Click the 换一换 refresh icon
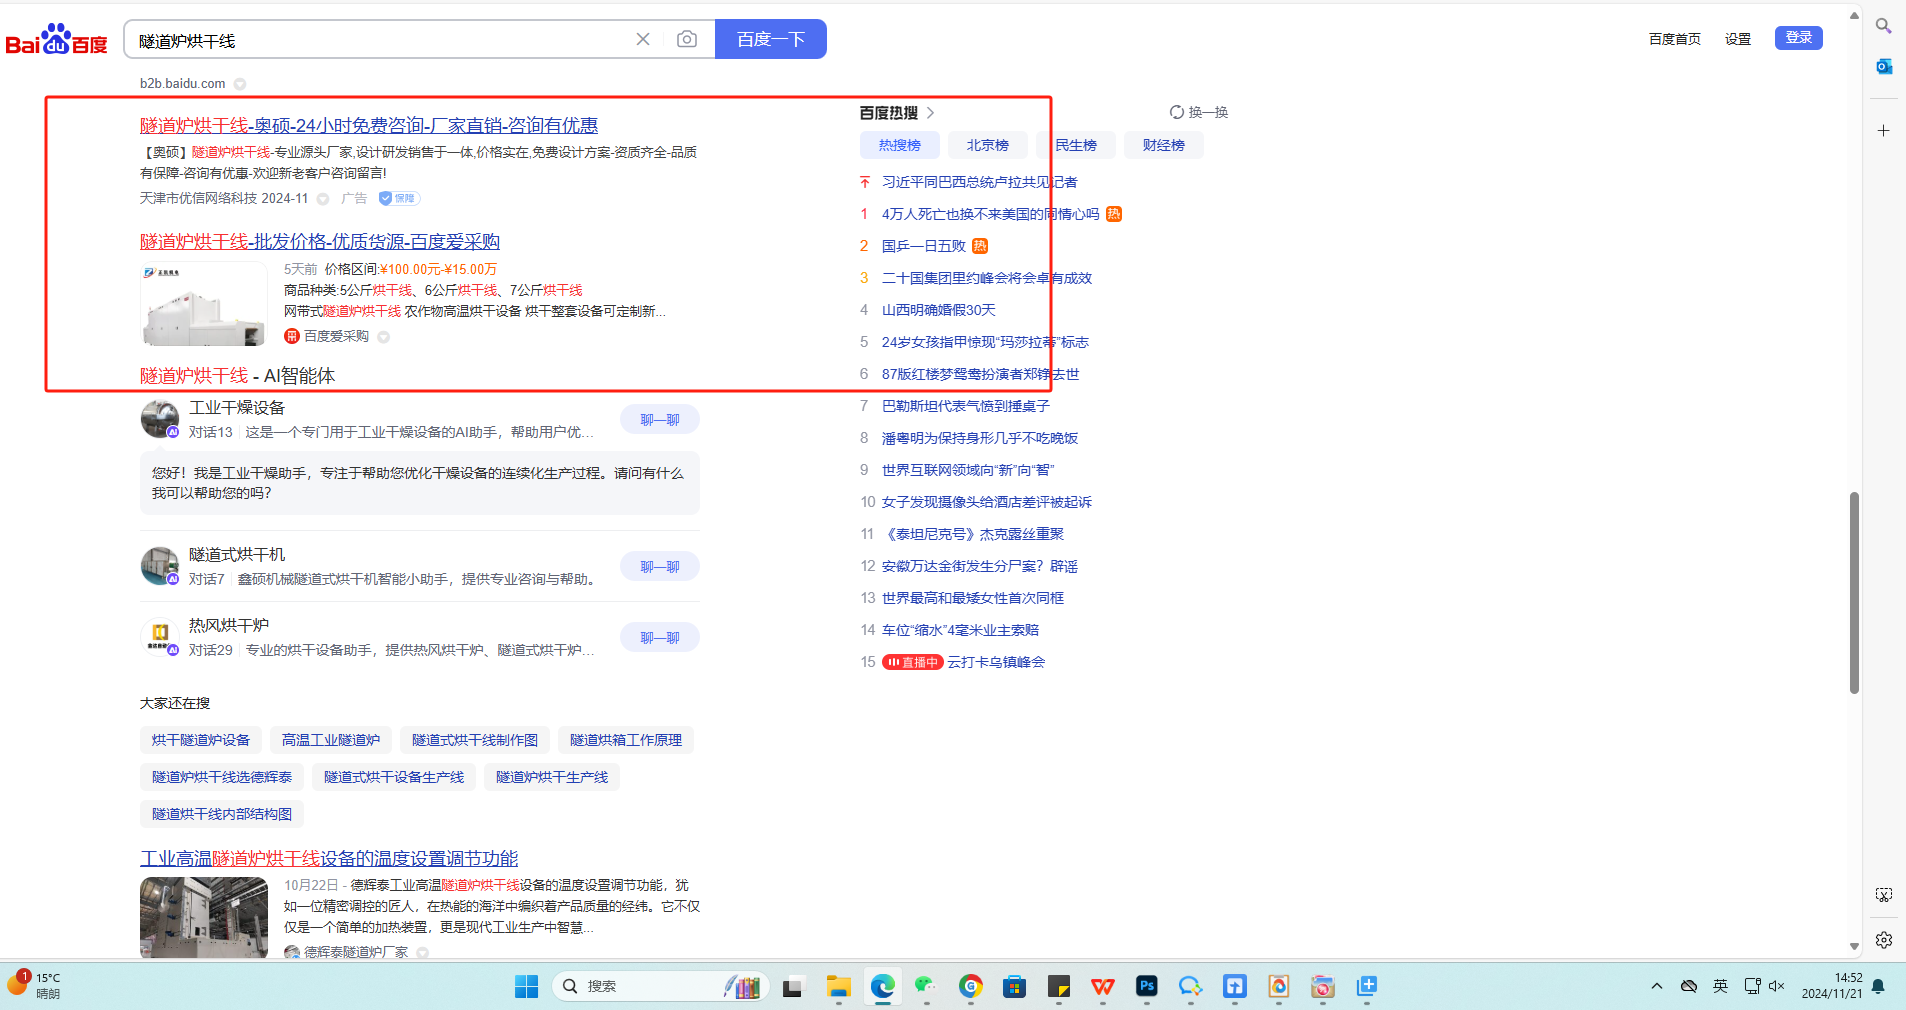The image size is (1906, 1010). click(1177, 112)
